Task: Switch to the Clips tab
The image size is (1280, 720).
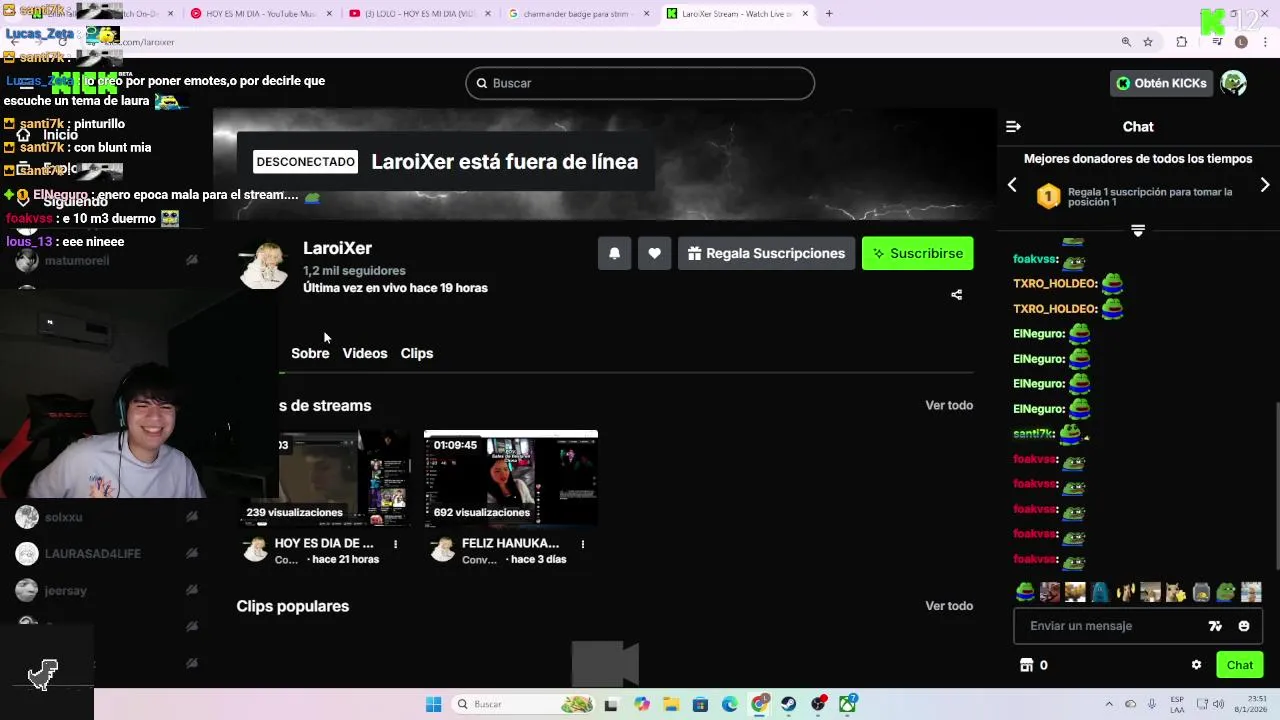Action: pos(417,353)
